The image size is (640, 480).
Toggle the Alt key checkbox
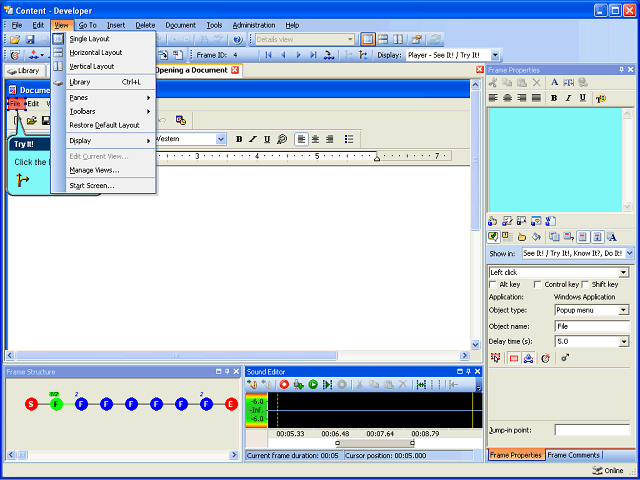pos(493,284)
